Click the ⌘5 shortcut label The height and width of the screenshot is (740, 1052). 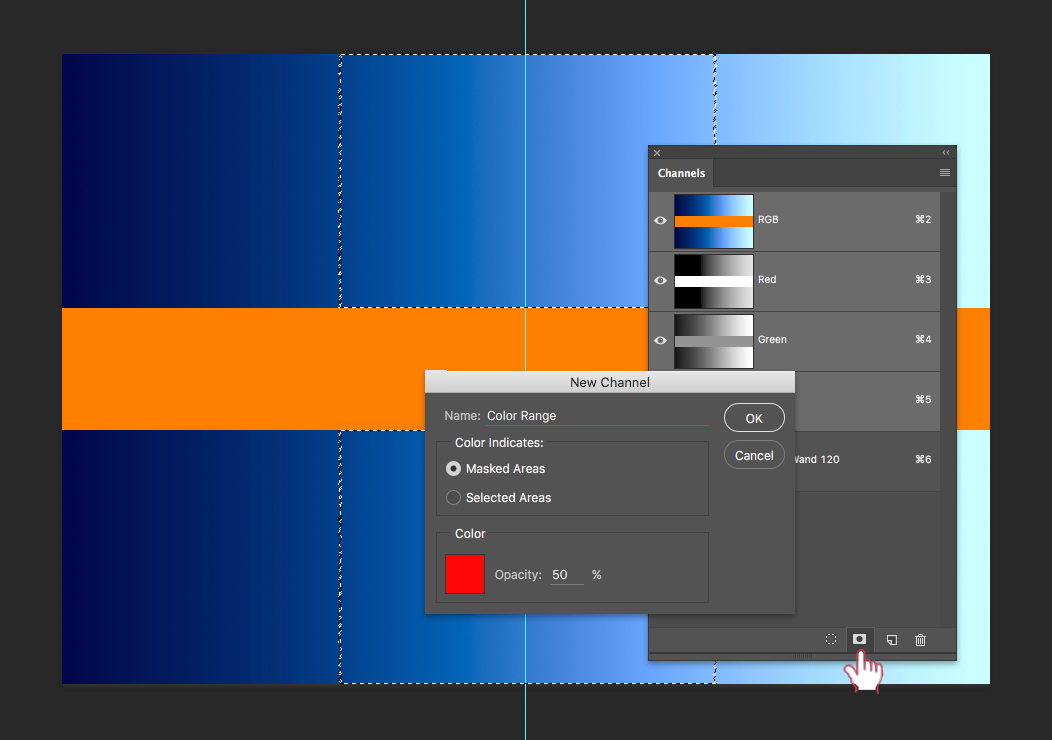click(x=923, y=399)
